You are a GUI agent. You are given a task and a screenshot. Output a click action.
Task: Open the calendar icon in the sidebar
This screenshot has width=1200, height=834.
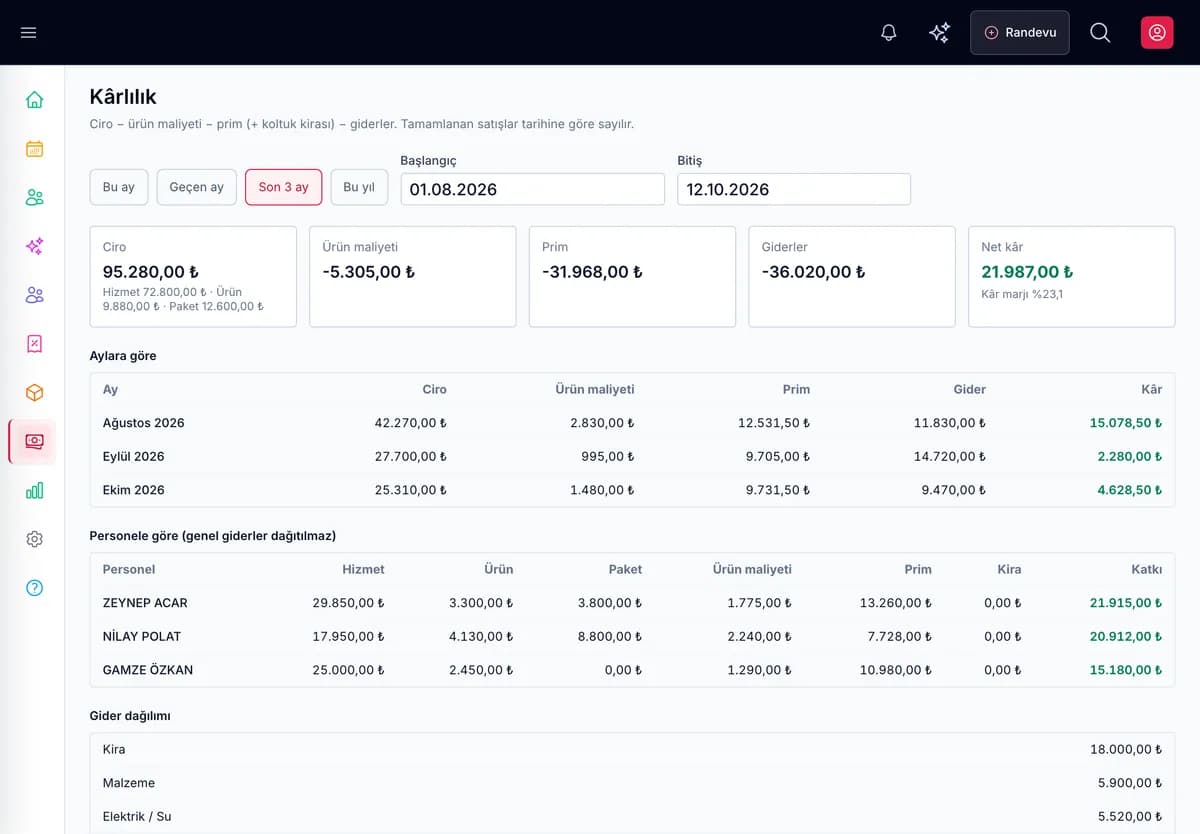[34, 149]
